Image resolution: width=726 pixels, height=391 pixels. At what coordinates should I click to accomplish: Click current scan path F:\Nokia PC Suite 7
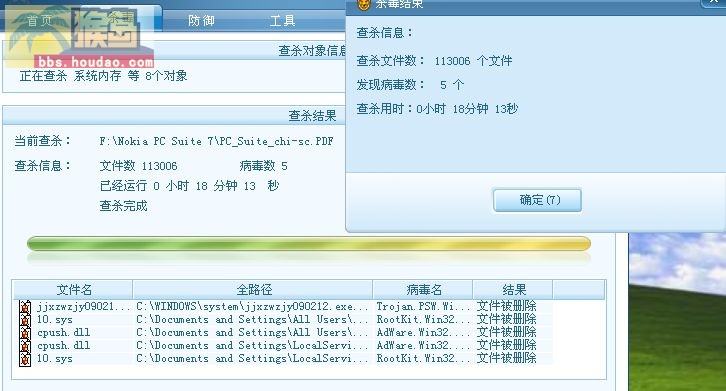[x=216, y=141]
